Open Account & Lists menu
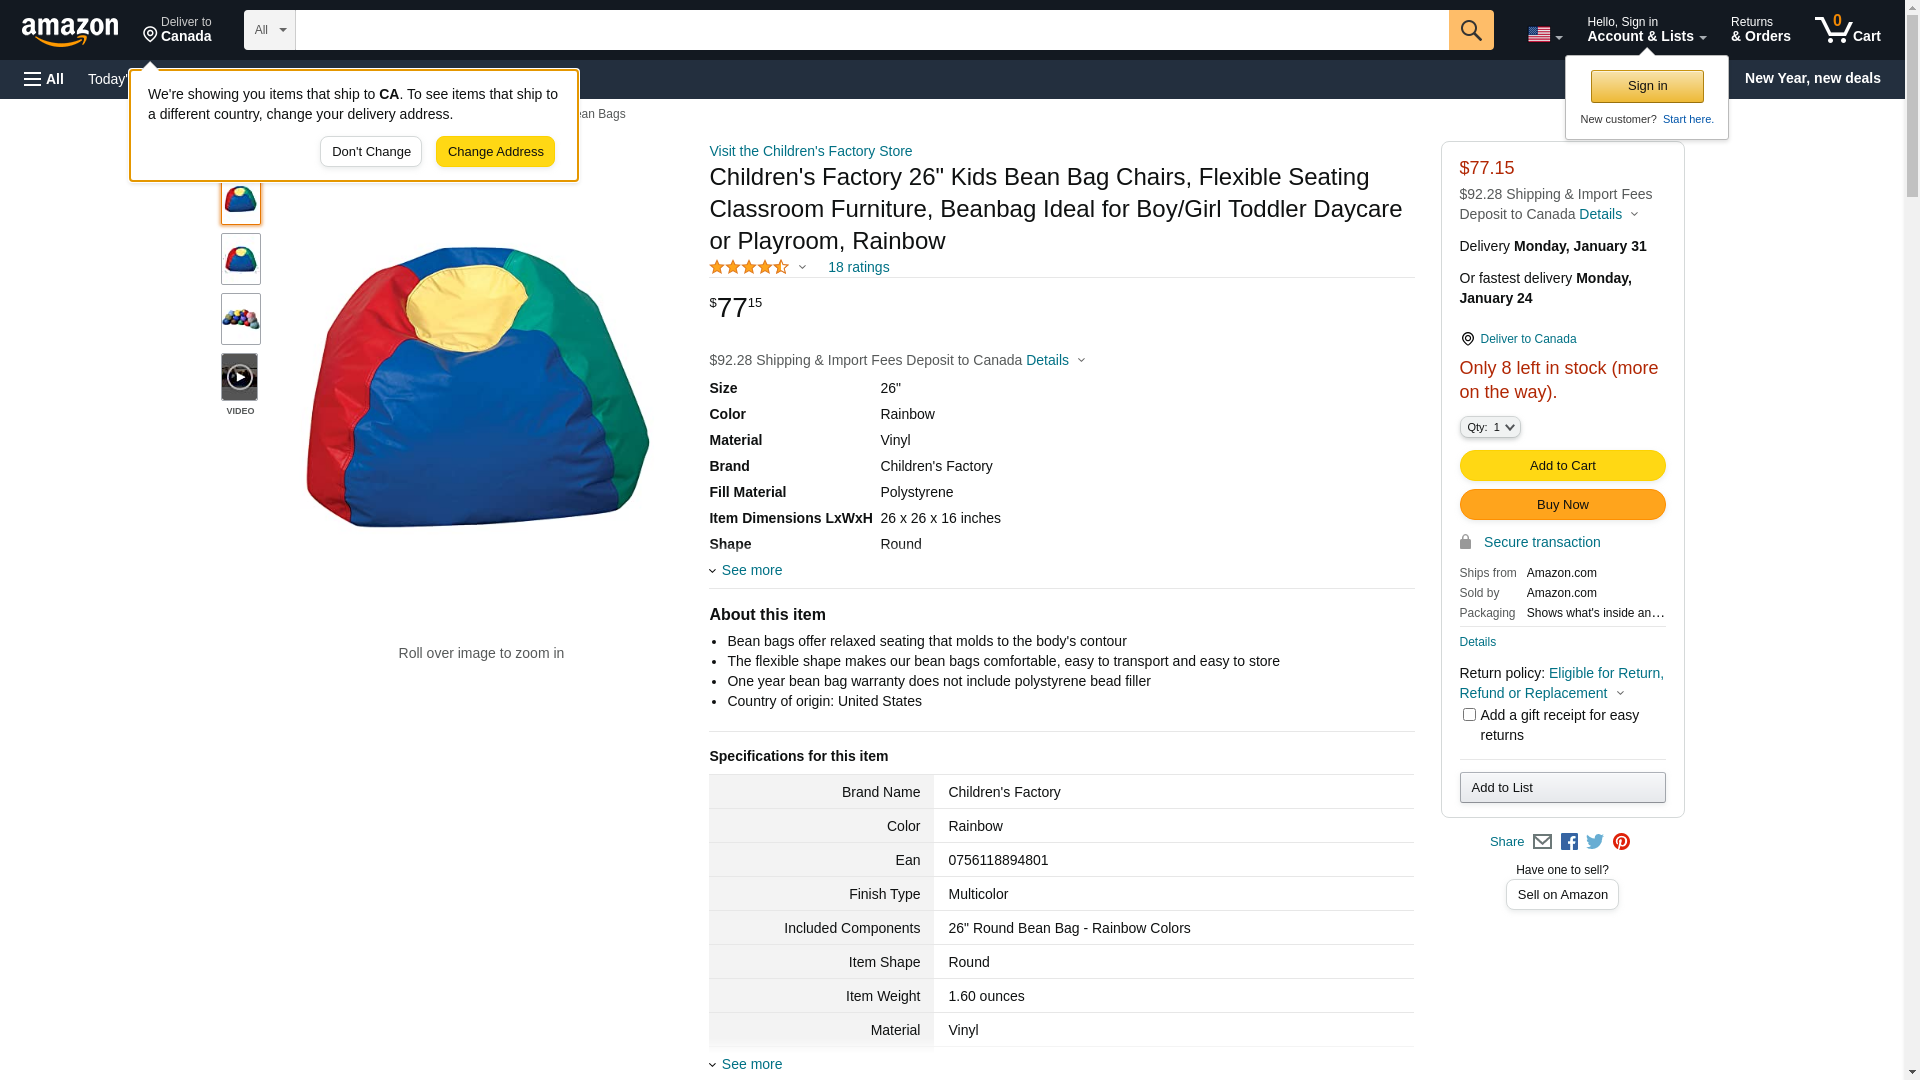Image resolution: width=1920 pixels, height=1080 pixels. click(1646, 30)
